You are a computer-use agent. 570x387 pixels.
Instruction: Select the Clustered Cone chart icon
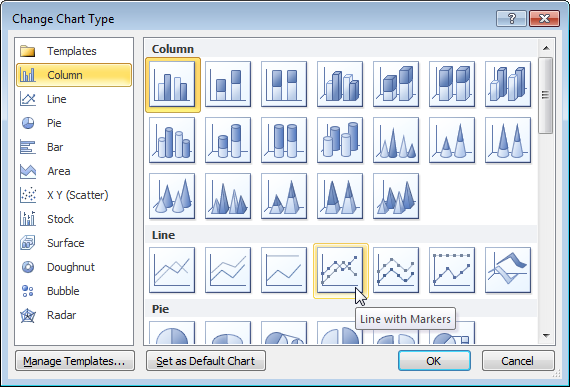(x=396, y=140)
